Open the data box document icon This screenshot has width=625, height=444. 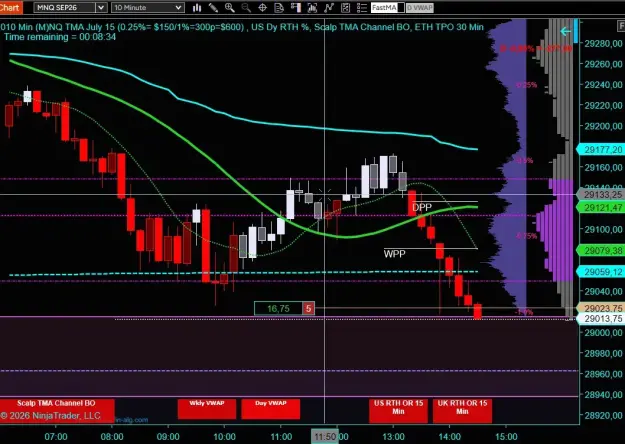[279, 7]
